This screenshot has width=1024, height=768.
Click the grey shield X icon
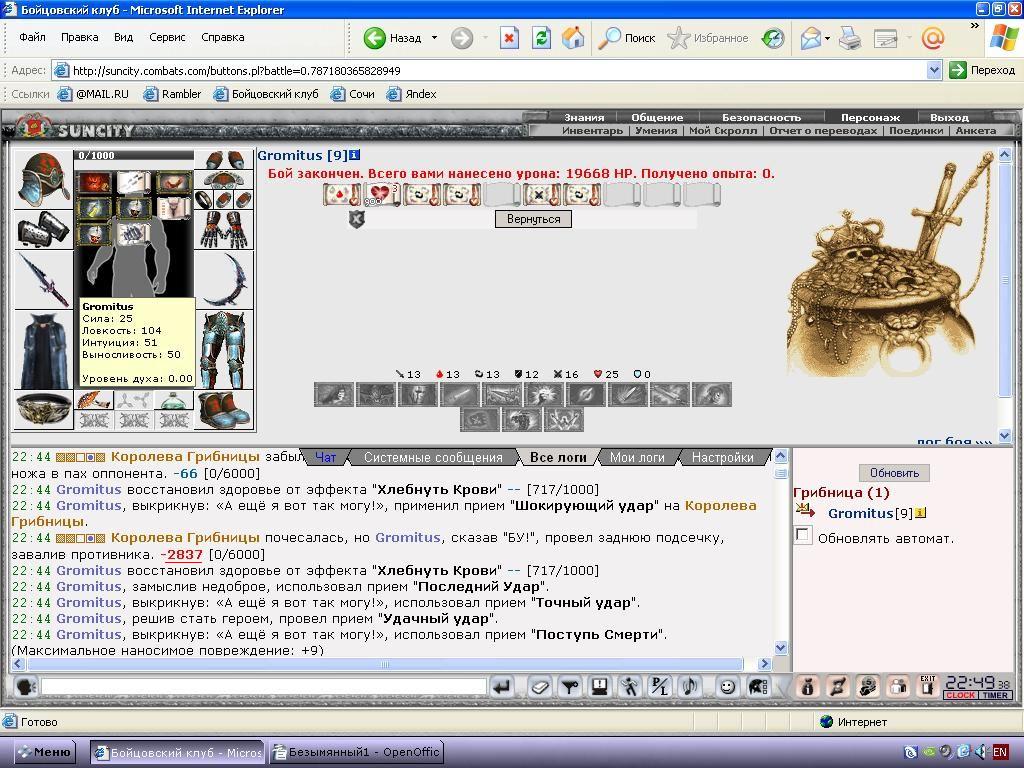[356, 219]
